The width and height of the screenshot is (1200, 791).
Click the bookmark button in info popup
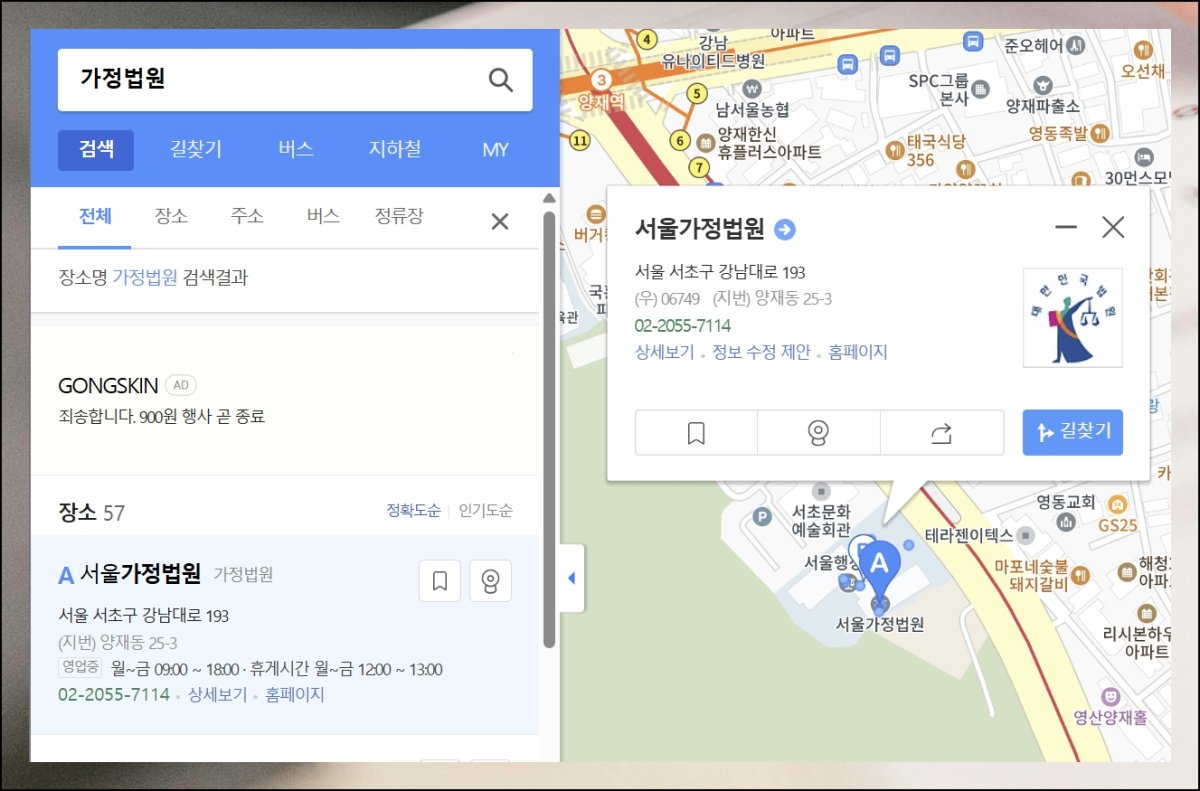[x=696, y=433]
